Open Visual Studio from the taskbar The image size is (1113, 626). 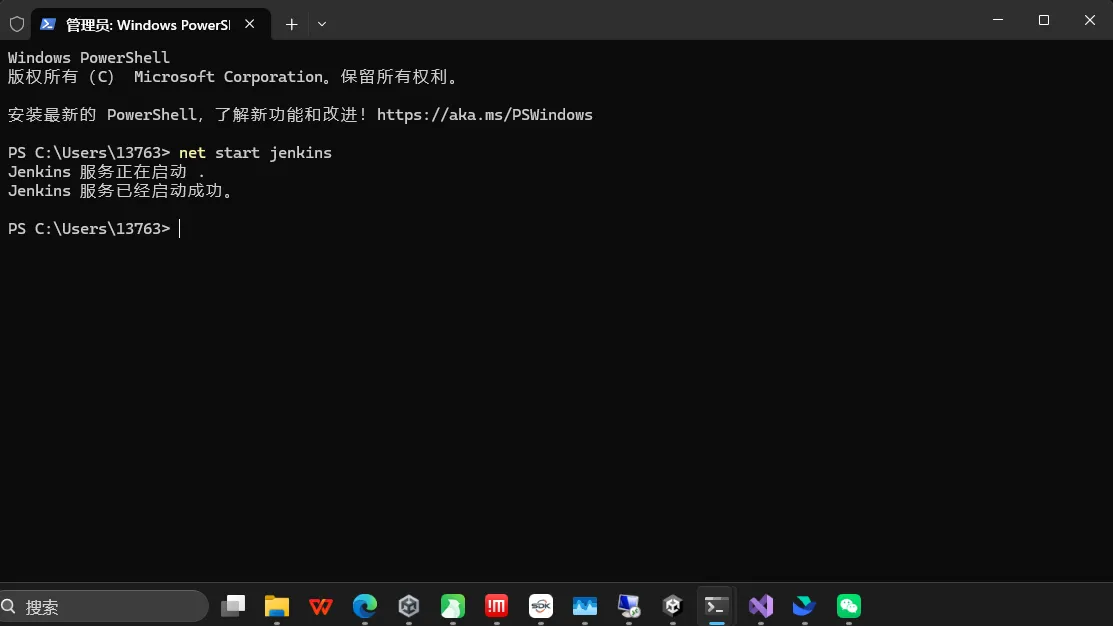pyautogui.click(x=761, y=606)
